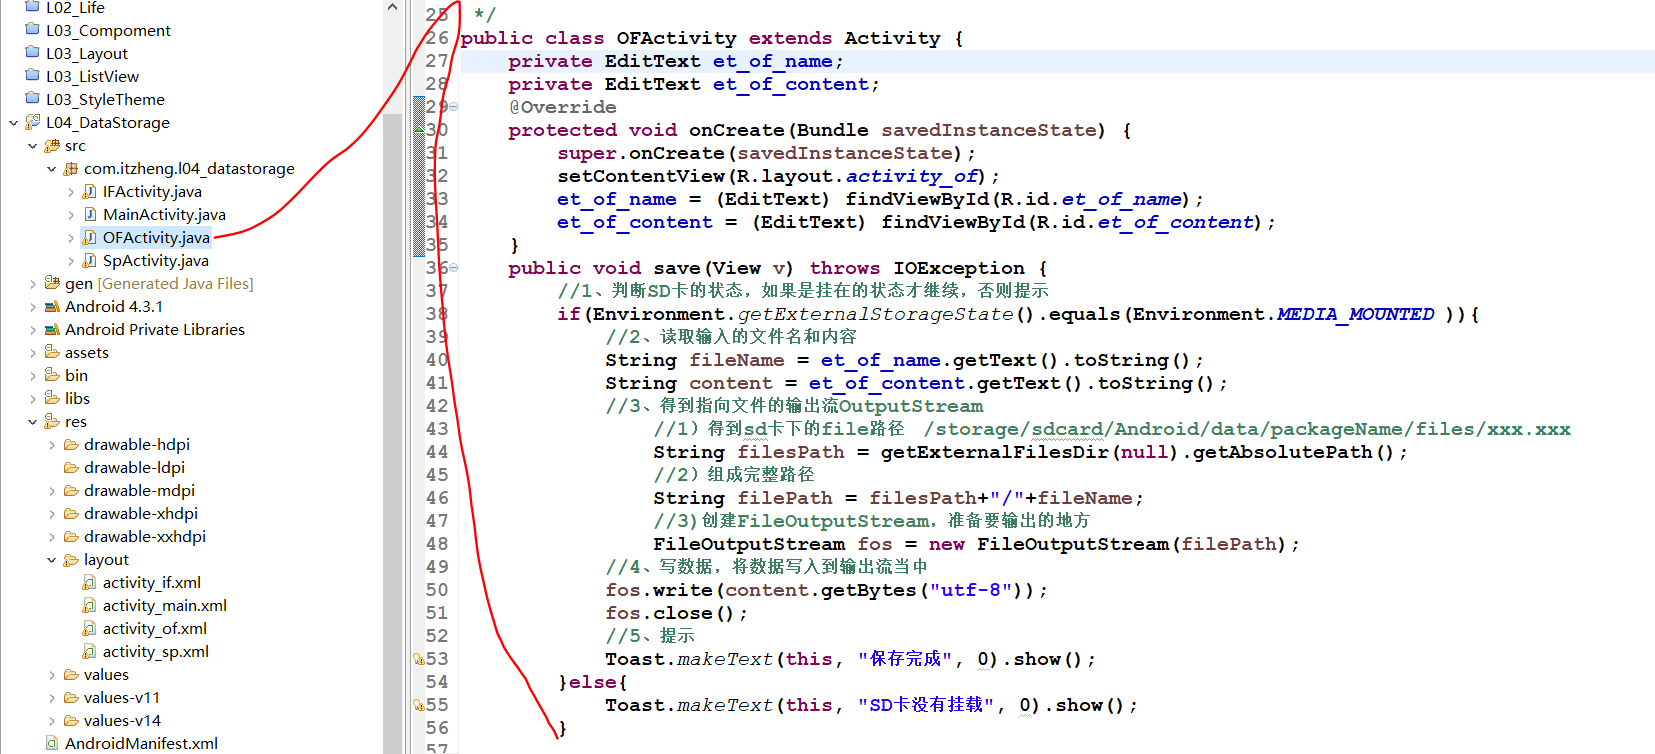Click the explorer scroll up arrow
The image size is (1655, 754).
[x=392, y=7]
